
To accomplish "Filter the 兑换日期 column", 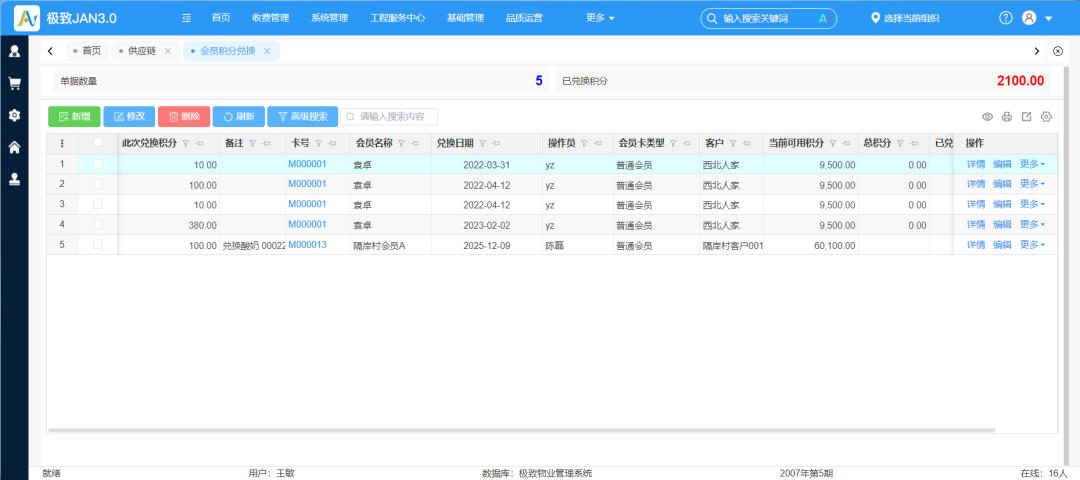I will pos(483,143).
